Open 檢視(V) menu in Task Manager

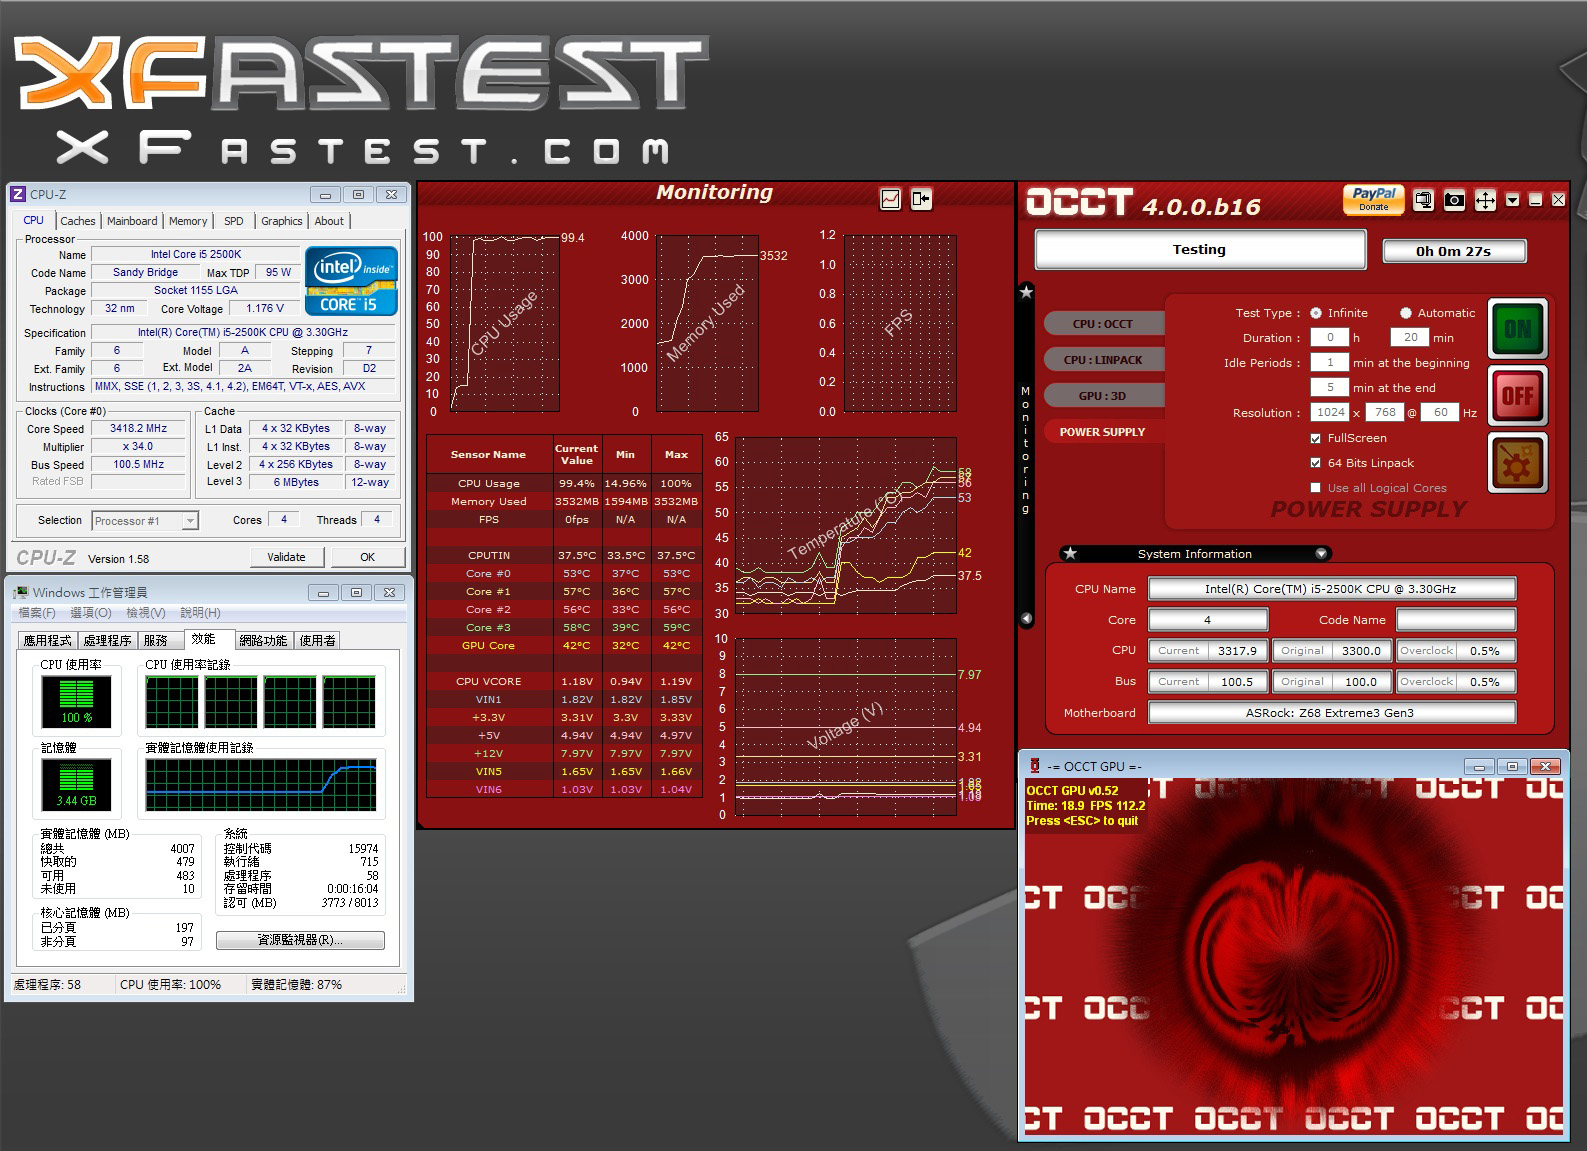(146, 613)
